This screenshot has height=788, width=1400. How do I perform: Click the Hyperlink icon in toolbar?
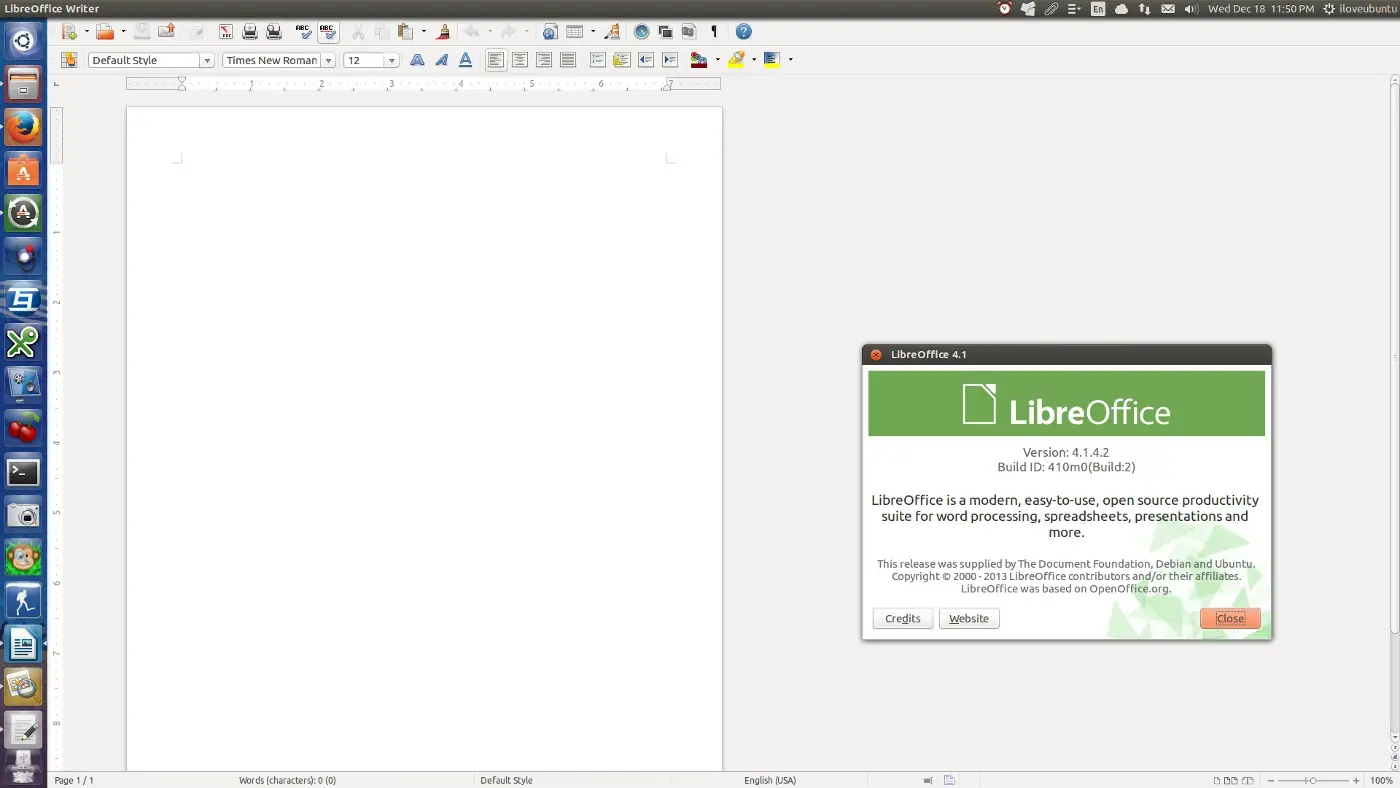[x=549, y=32]
